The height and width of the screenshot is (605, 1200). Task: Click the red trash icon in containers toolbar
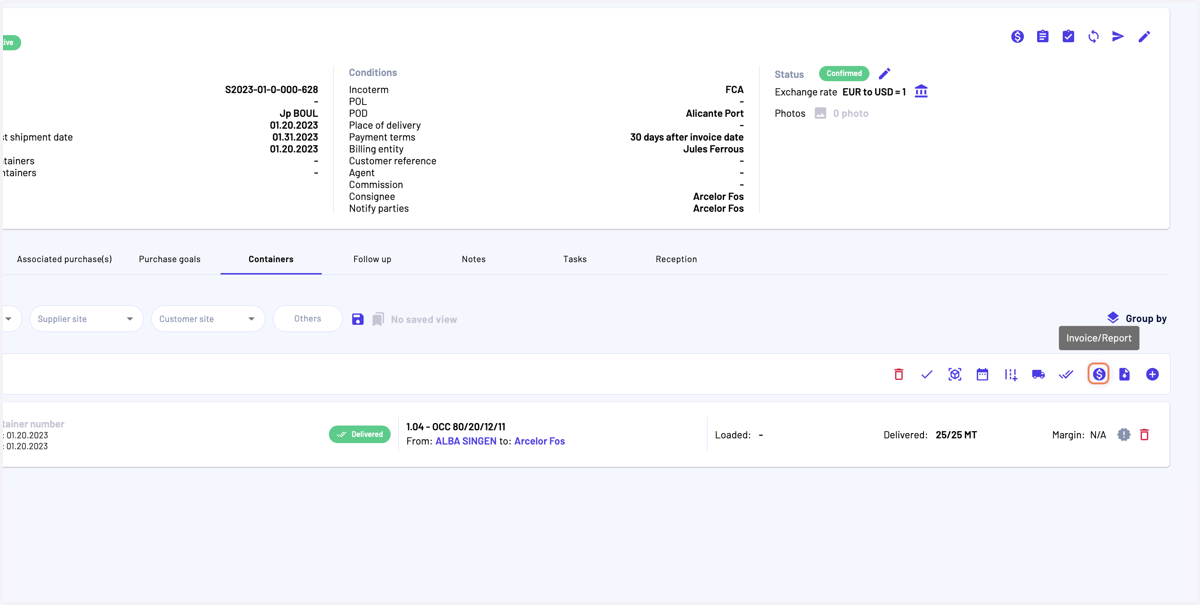[x=899, y=375]
